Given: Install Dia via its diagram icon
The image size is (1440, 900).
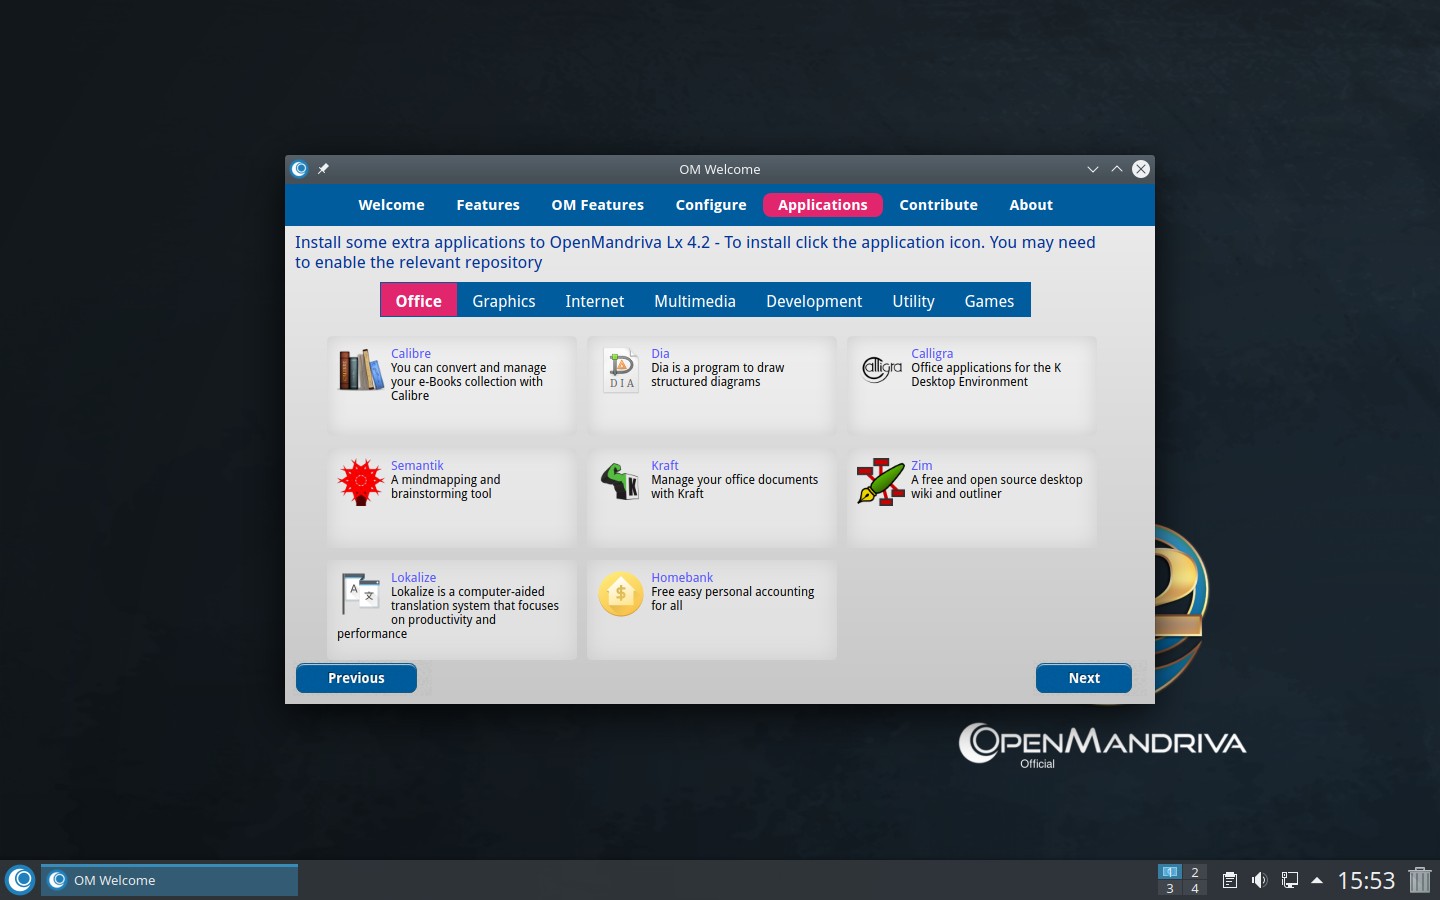Looking at the screenshot, I should click(x=621, y=370).
